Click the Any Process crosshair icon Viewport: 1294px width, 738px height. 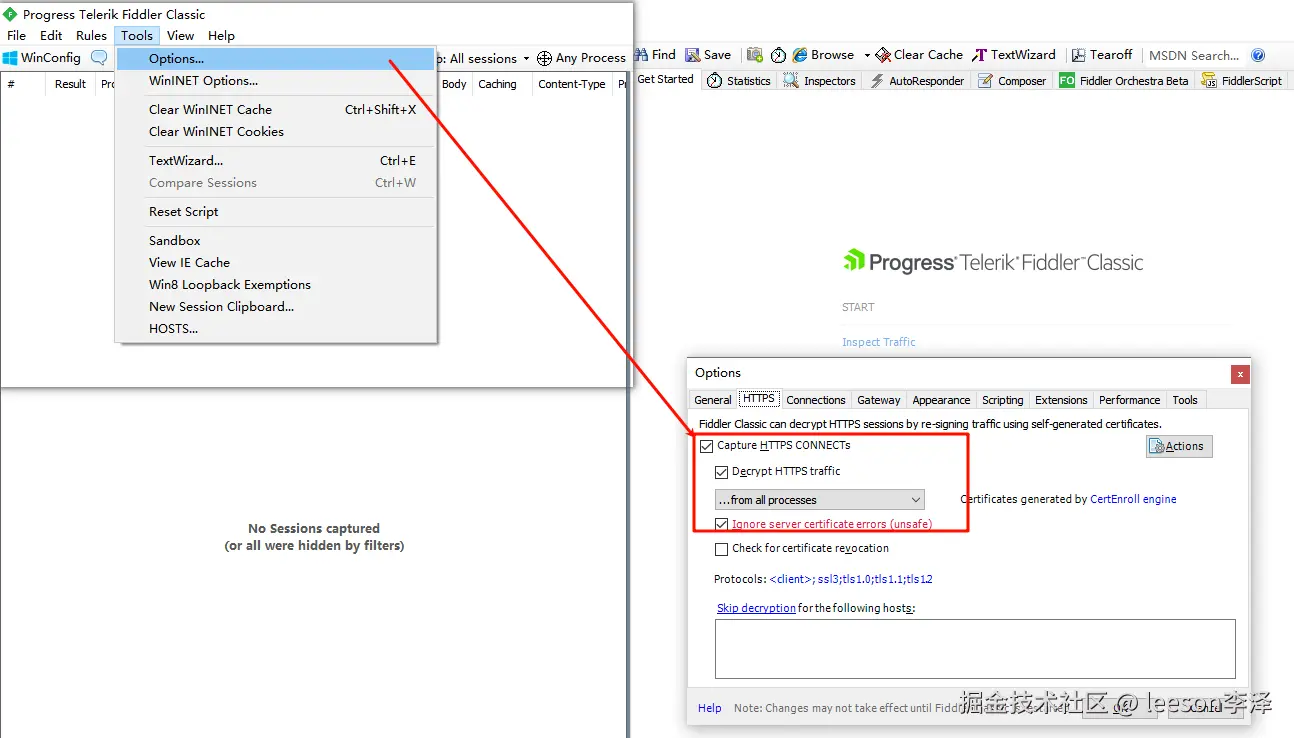pyautogui.click(x=544, y=58)
